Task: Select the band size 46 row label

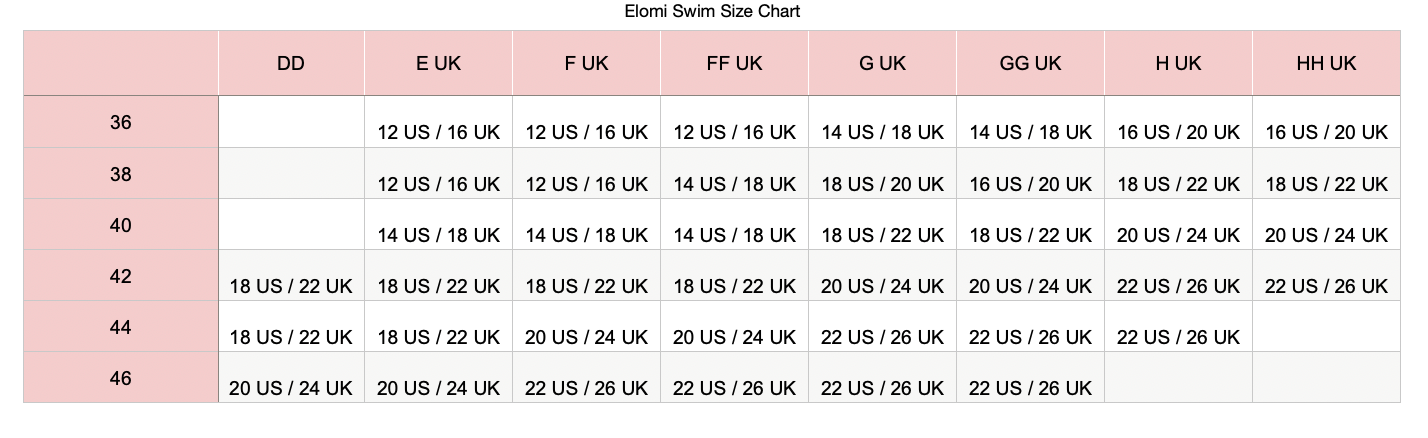Action: tap(120, 378)
